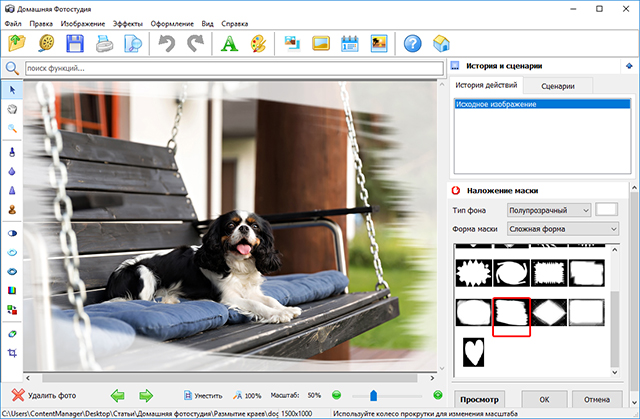Select the zoom magnifier tool

click(x=12, y=128)
